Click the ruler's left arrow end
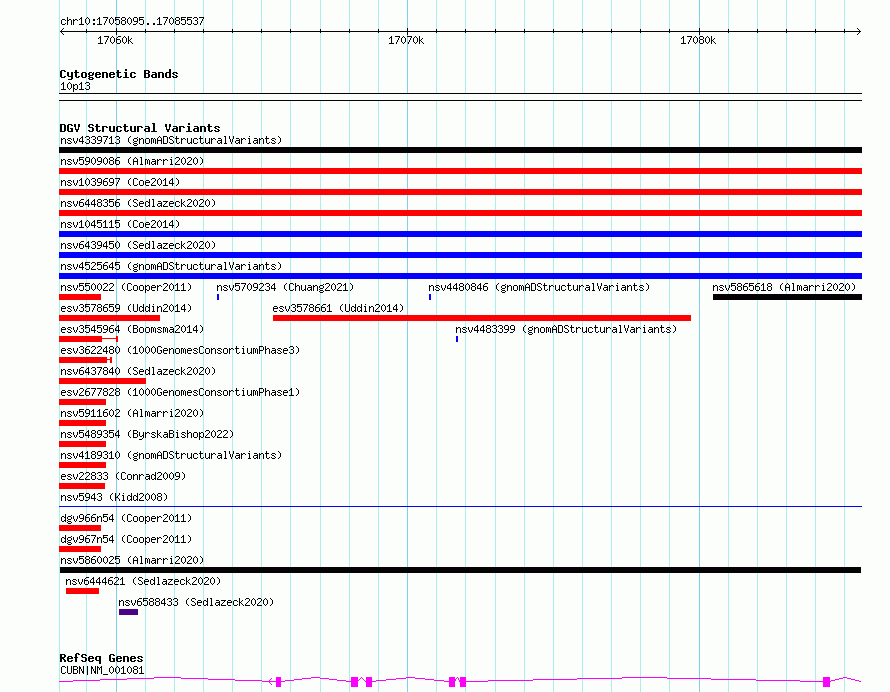 tap(62, 32)
